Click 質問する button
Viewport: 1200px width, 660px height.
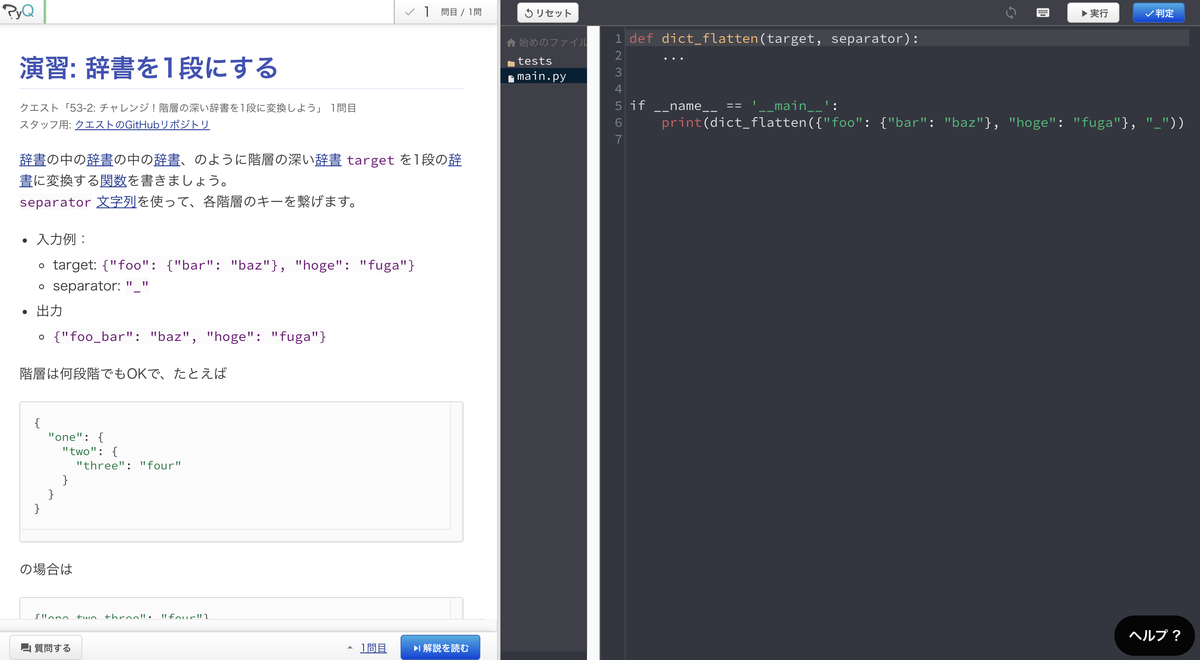pyautogui.click(x=45, y=648)
